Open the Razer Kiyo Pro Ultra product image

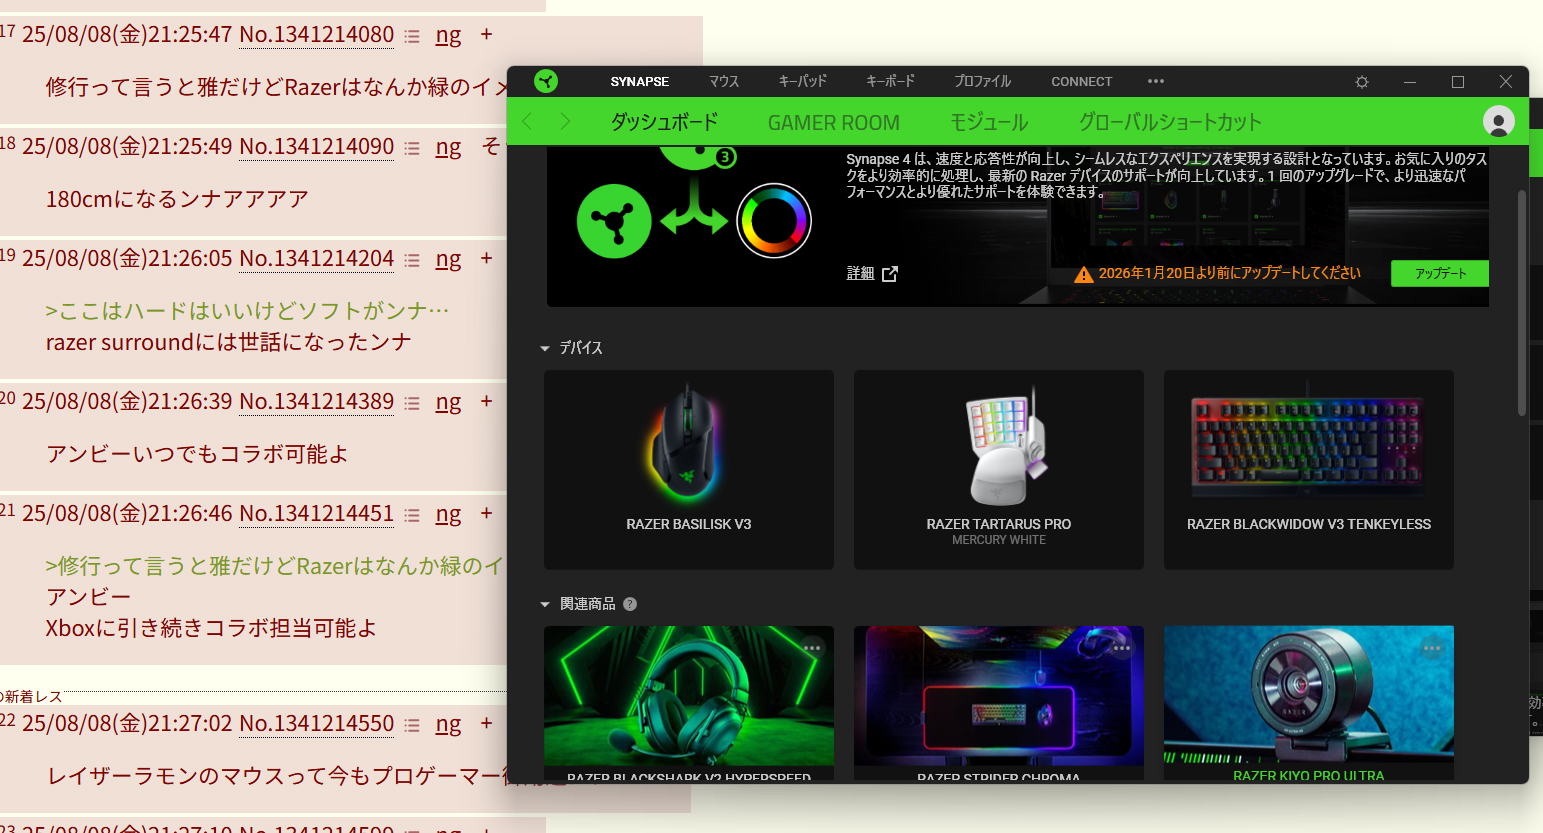click(x=1309, y=696)
